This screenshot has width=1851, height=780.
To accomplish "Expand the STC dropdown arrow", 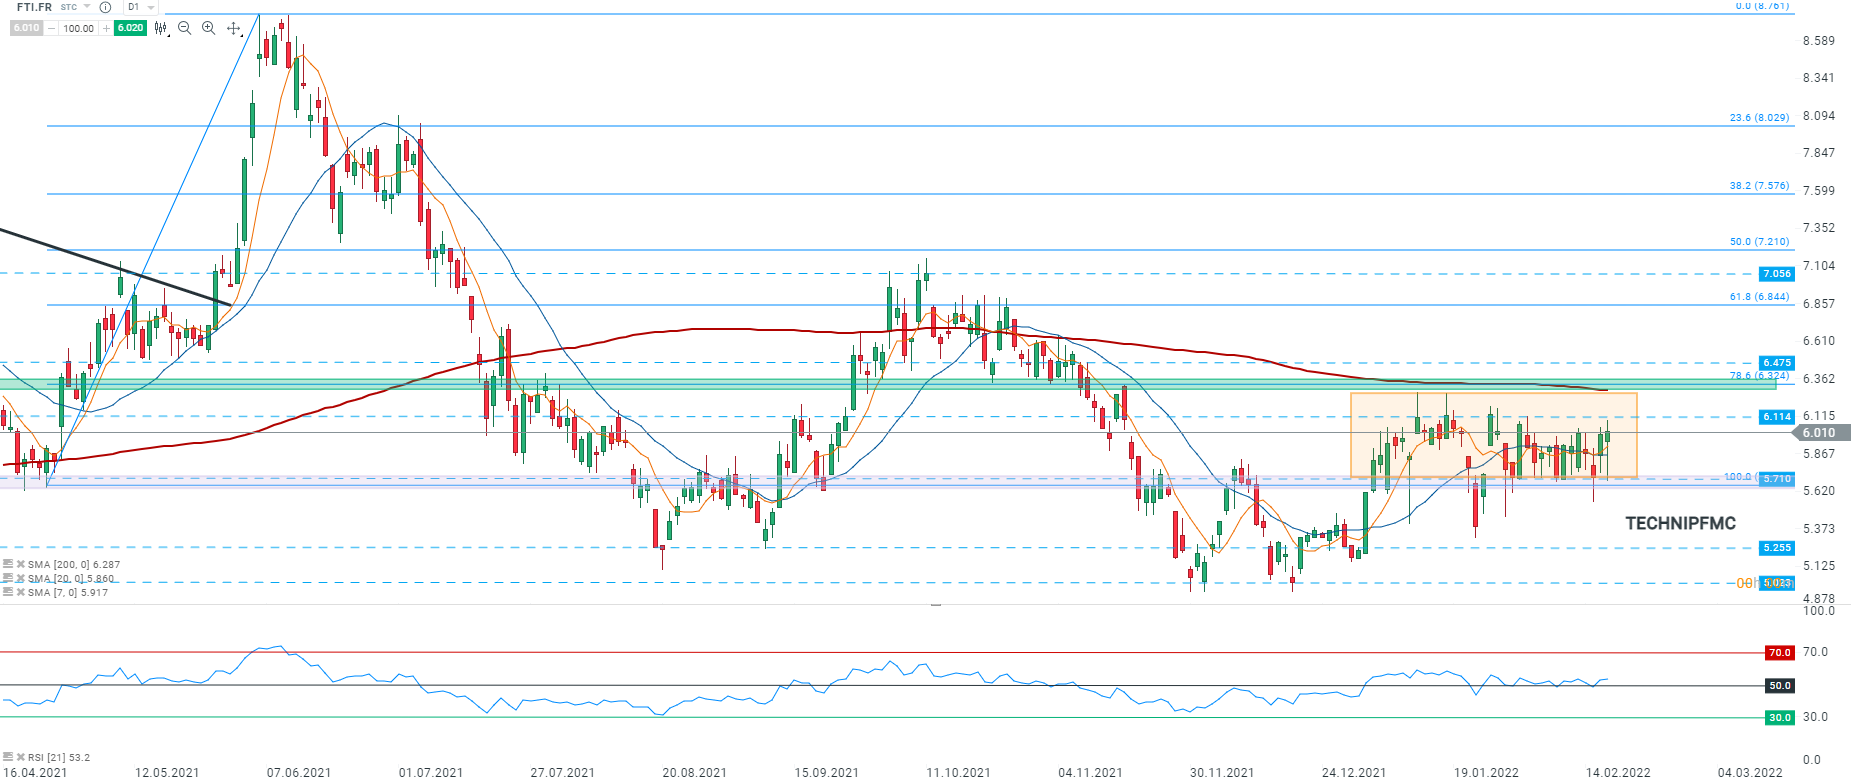I will coord(87,7).
